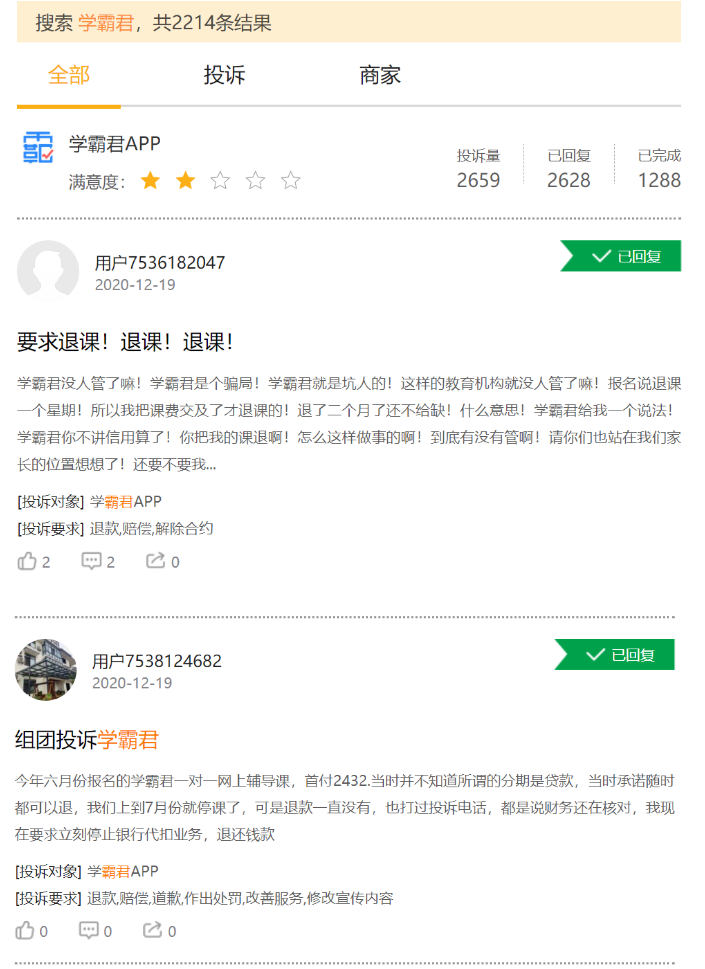Click the 学霸君APP logo icon
Screen dimensions: 705x969
pos(38,147)
